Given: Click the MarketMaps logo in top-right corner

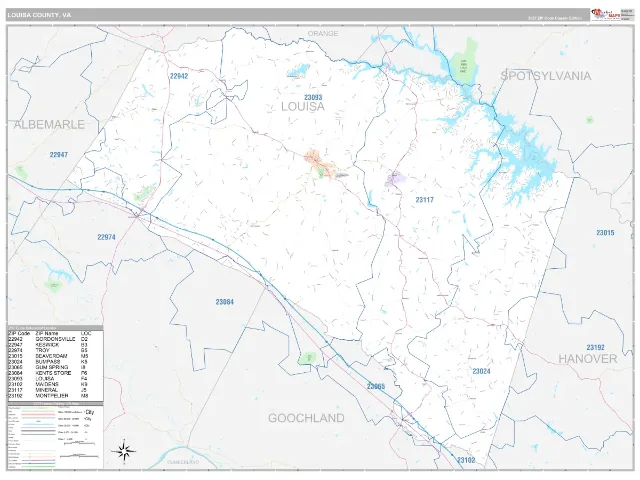Looking at the screenshot, I should (x=606, y=14).
